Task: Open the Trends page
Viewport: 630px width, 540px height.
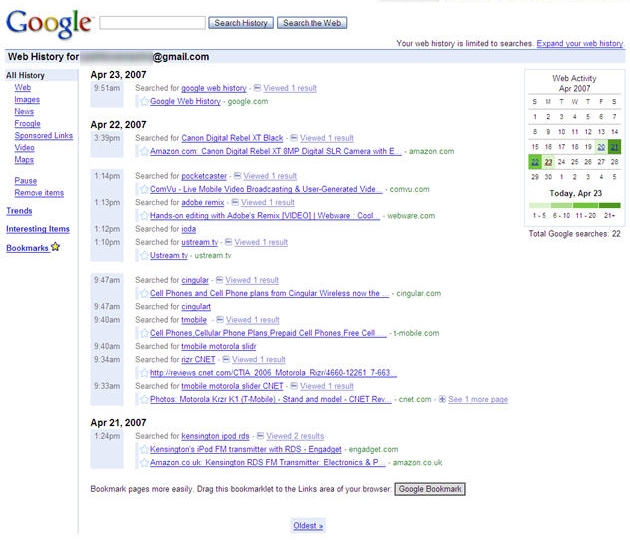Action: click(x=19, y=211)
